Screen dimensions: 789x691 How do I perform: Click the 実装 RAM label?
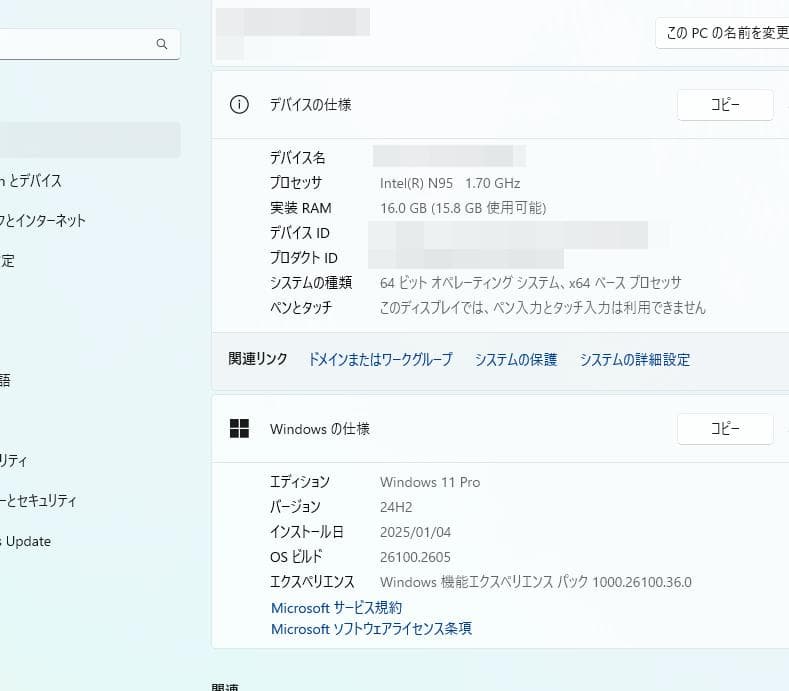300,208
